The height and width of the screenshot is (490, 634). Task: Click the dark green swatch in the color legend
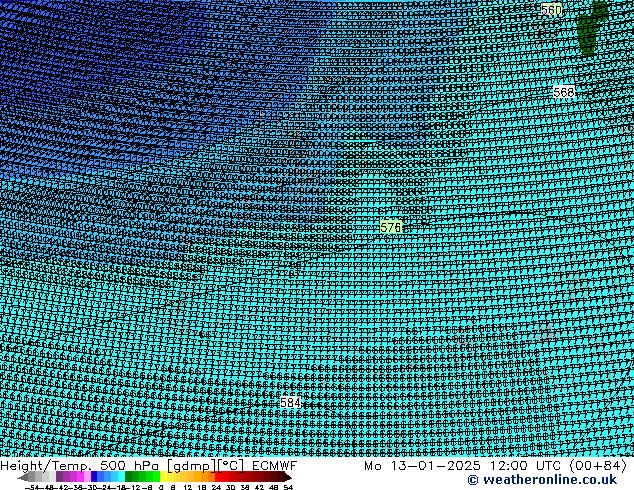click(129, 477)
